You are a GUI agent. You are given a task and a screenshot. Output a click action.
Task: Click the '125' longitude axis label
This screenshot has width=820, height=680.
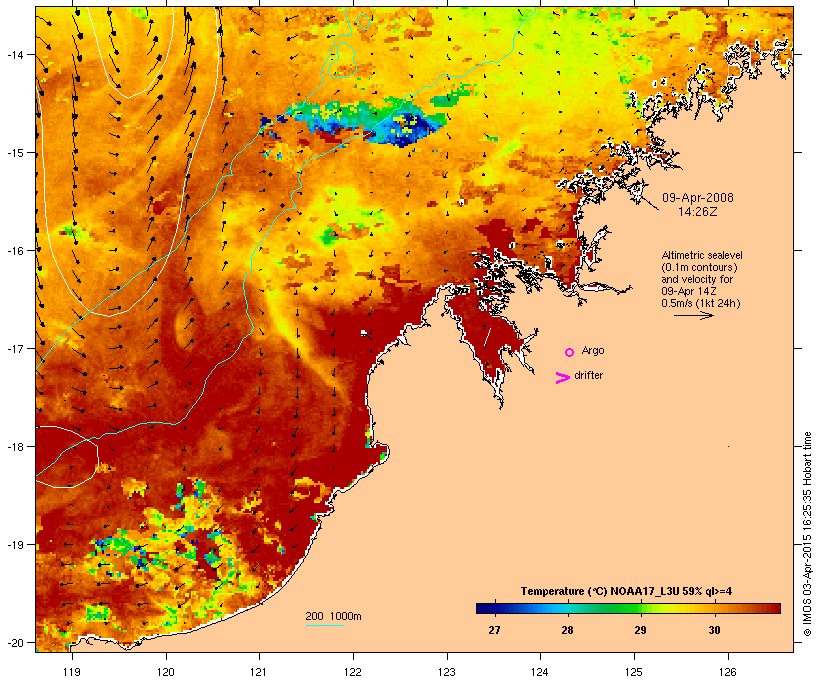click(x=634, y=672)
